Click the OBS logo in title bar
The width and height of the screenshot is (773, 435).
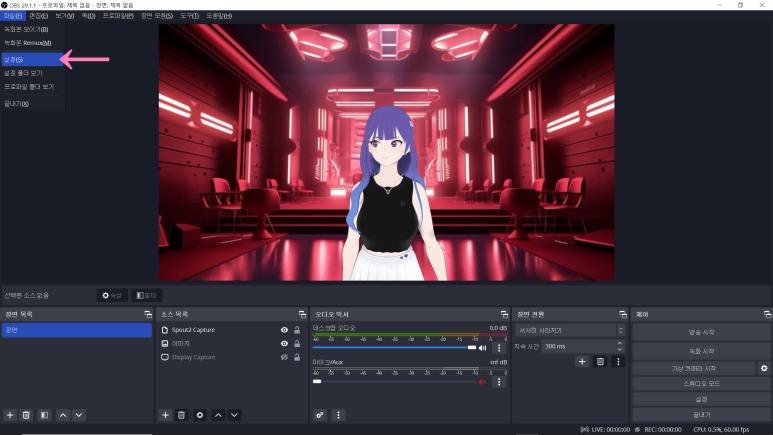(x=4, y=5)
